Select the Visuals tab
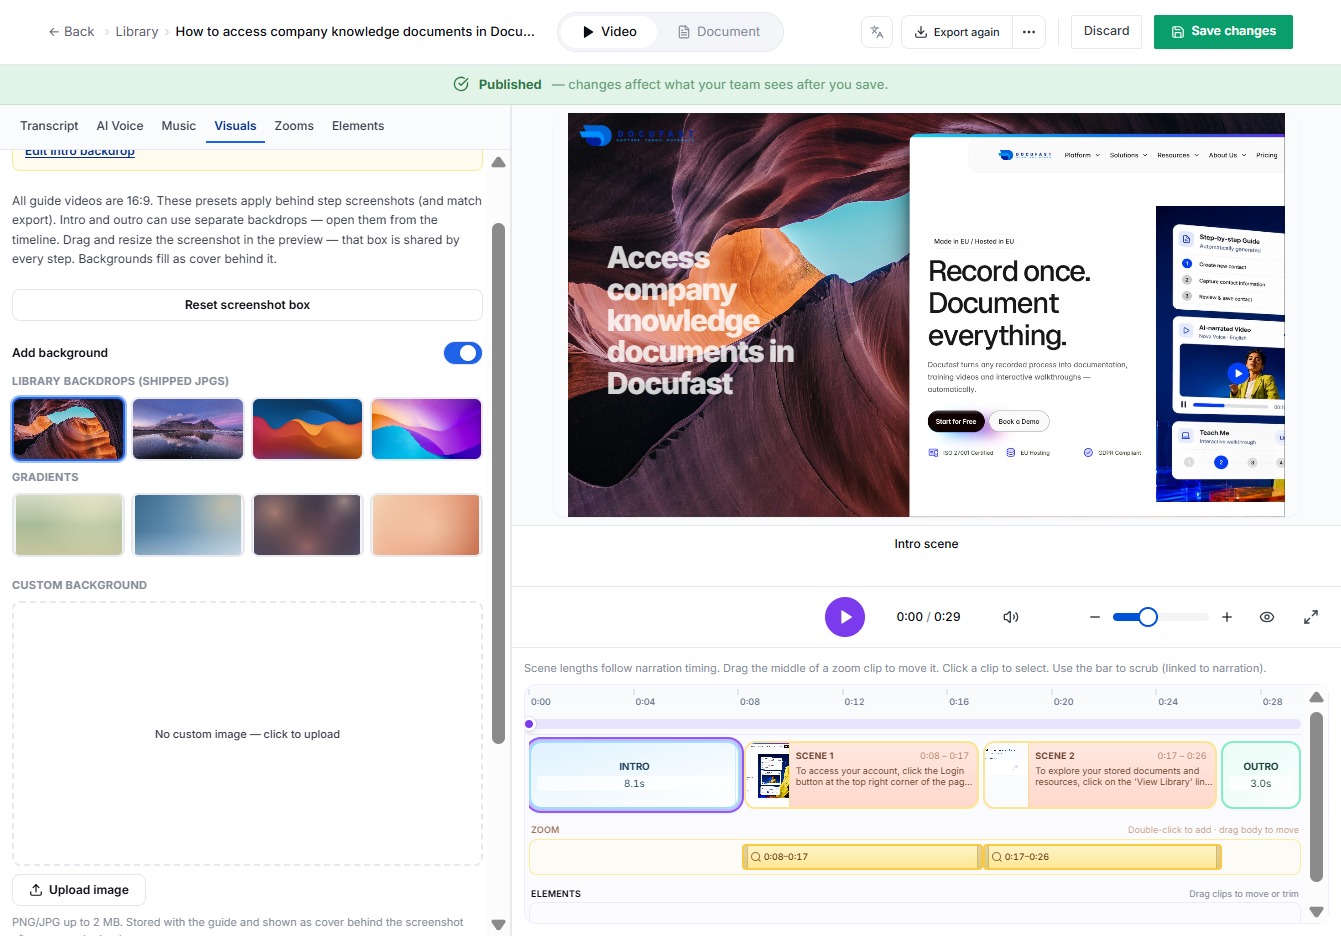This screenshot has height=936, width=1341. point(235,126)
